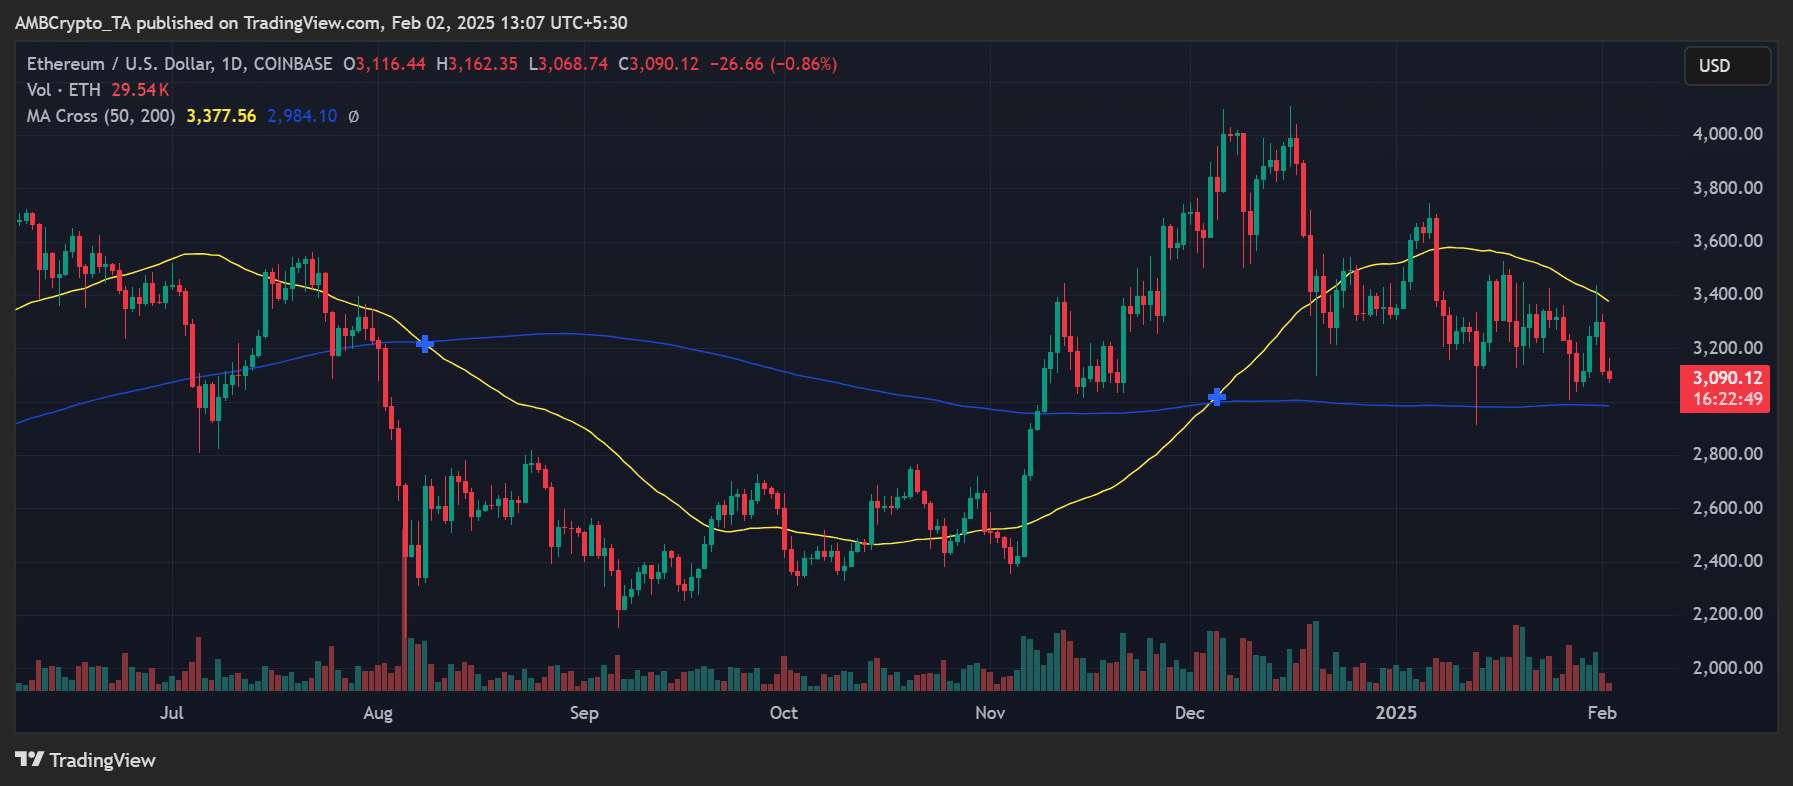Click the yellow 50 MA value 3,377.56

[x=221, y=116]
